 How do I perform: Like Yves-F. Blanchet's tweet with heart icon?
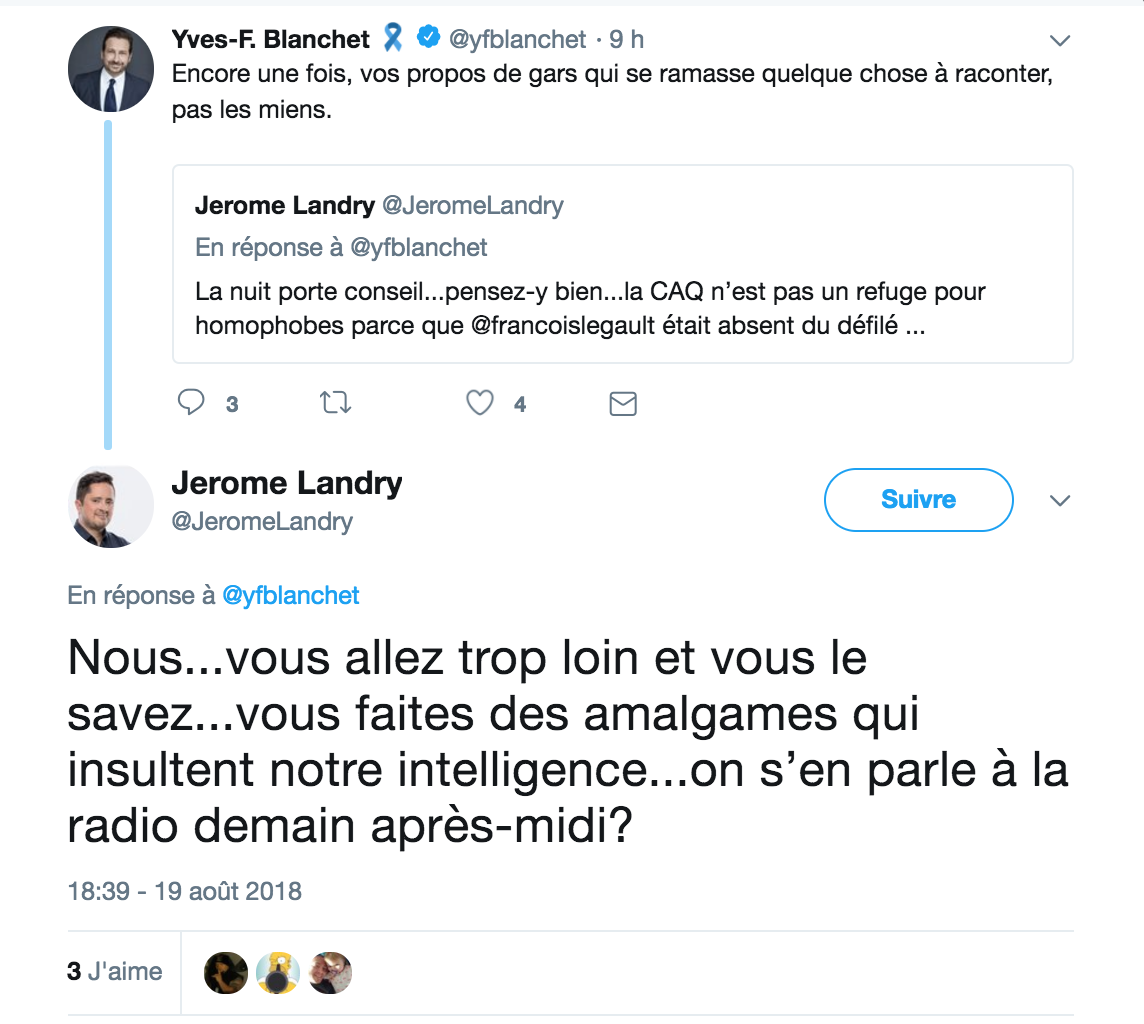[x=480, y=403]
